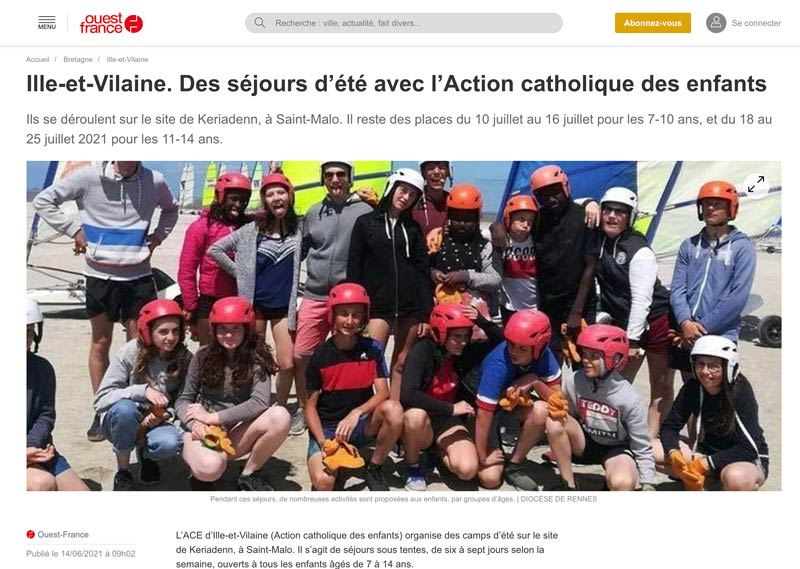Click the Se connecter link

click(x=756, y=23)
